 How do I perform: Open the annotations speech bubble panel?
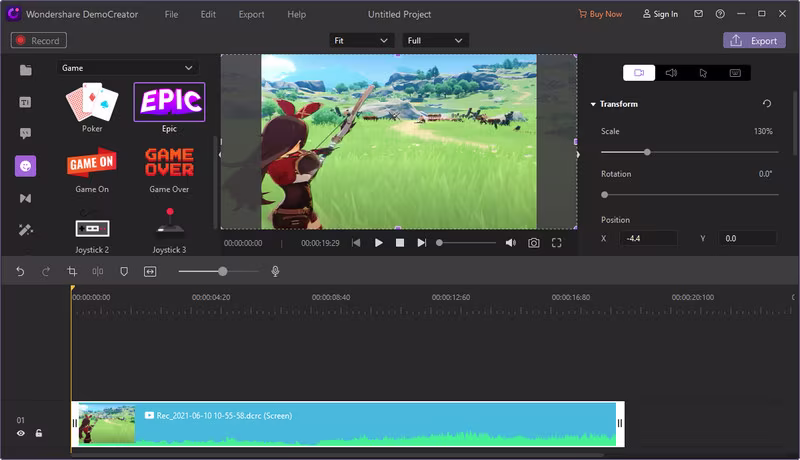[x=25, y=133]
